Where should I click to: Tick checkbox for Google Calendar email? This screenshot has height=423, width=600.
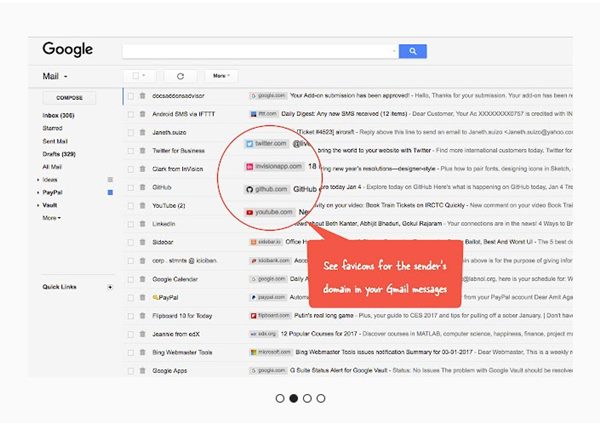[130, 279]
